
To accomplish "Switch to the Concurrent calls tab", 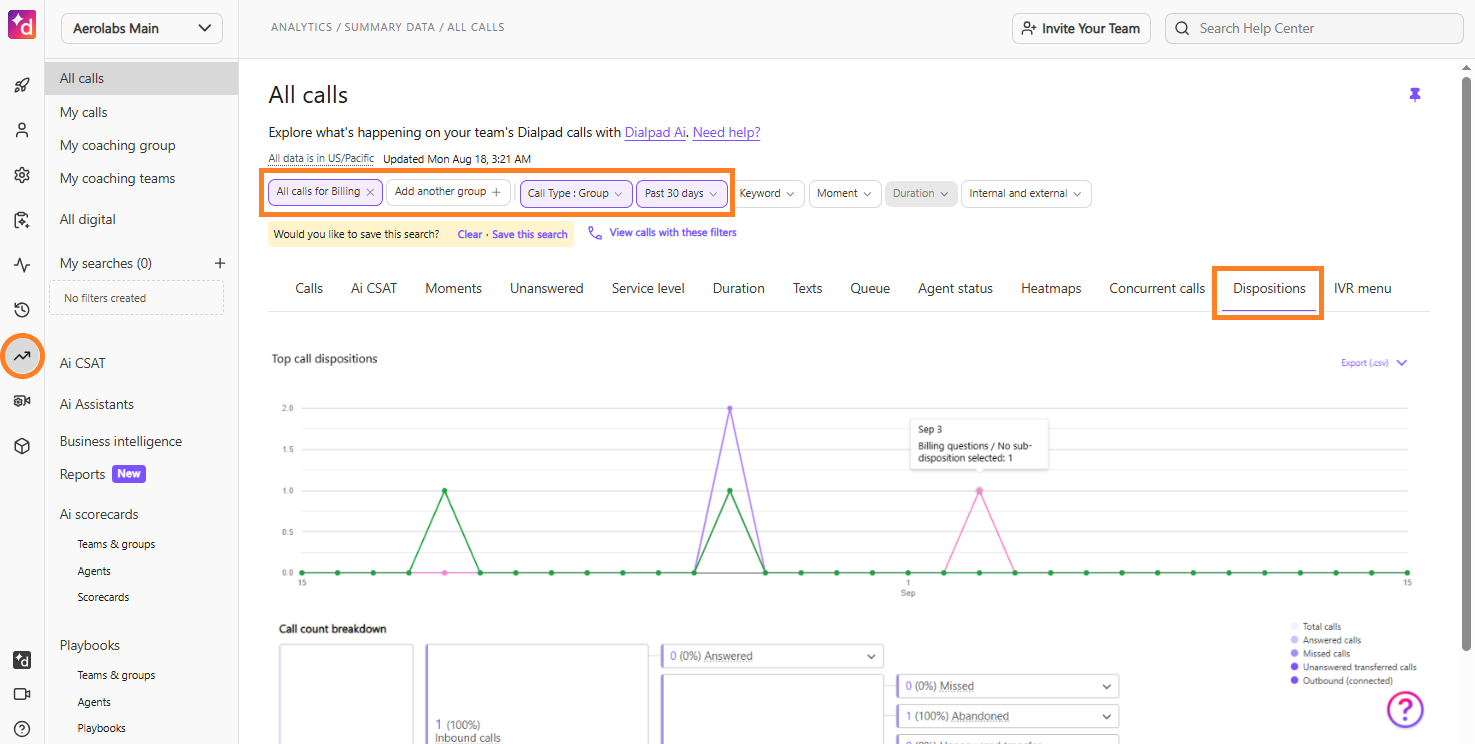I will click(1157, 288).
